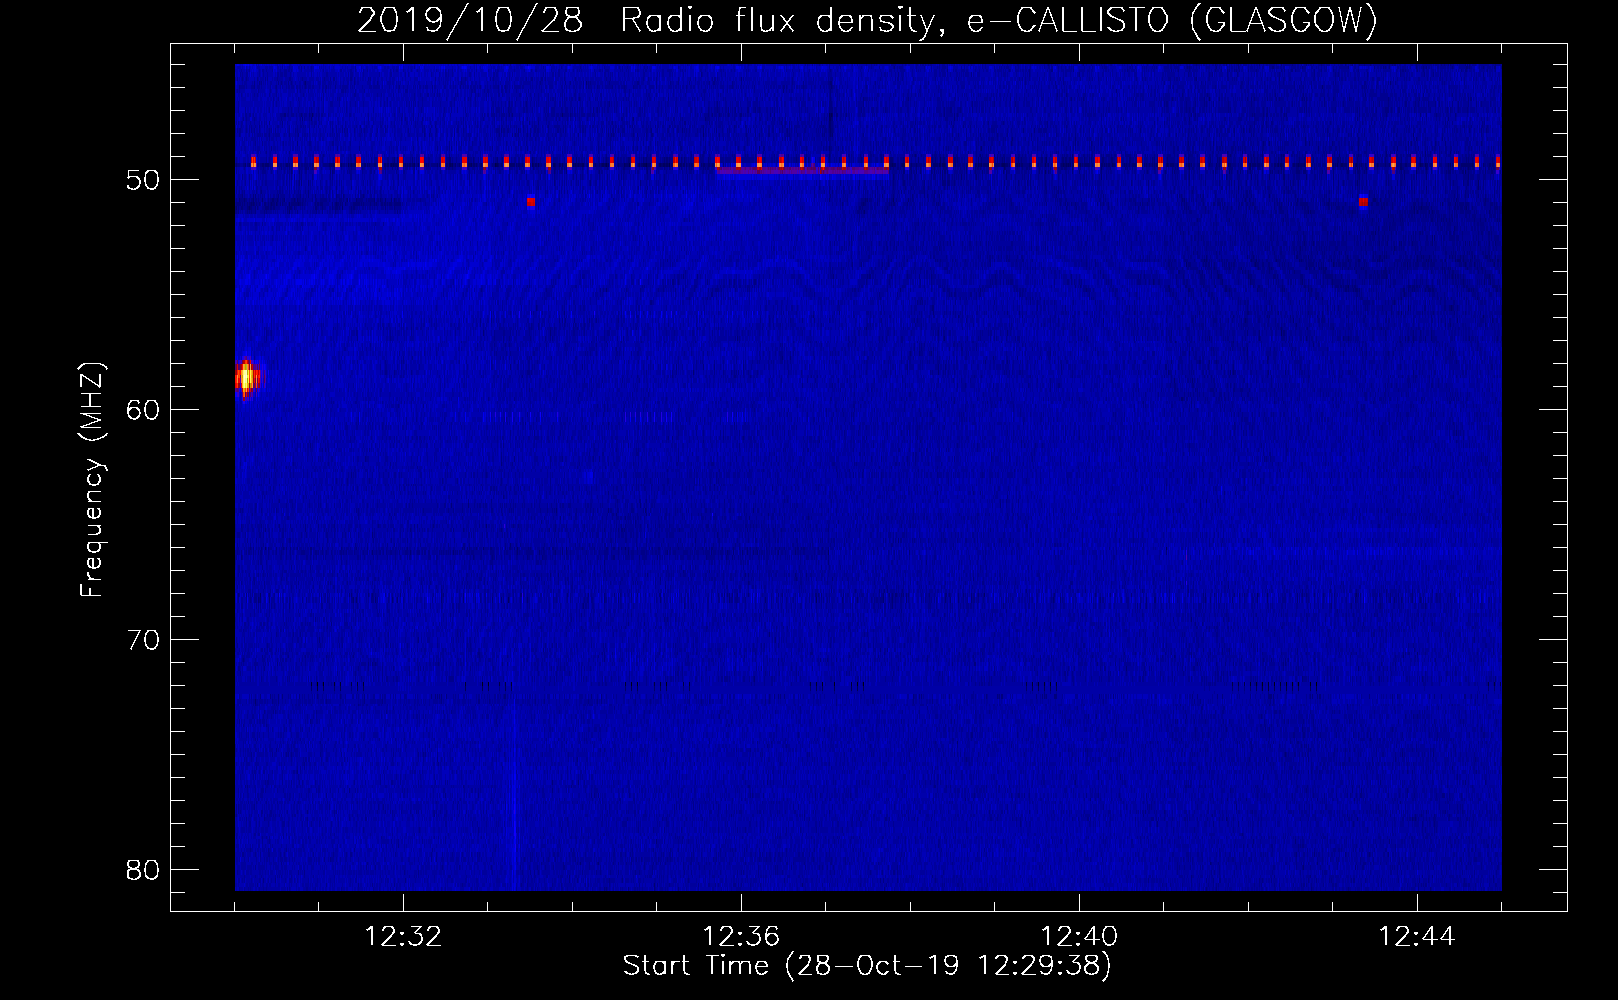Select the '70' frequency axis label
This screenshot has width=1618, height=1000.
pyautogui.click(x=143, y=640)
